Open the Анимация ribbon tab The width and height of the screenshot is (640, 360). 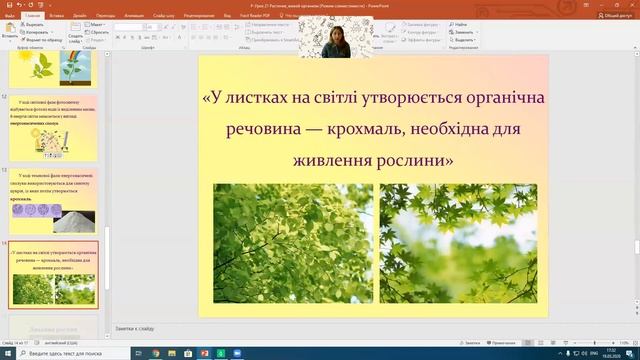pos(134,16)
